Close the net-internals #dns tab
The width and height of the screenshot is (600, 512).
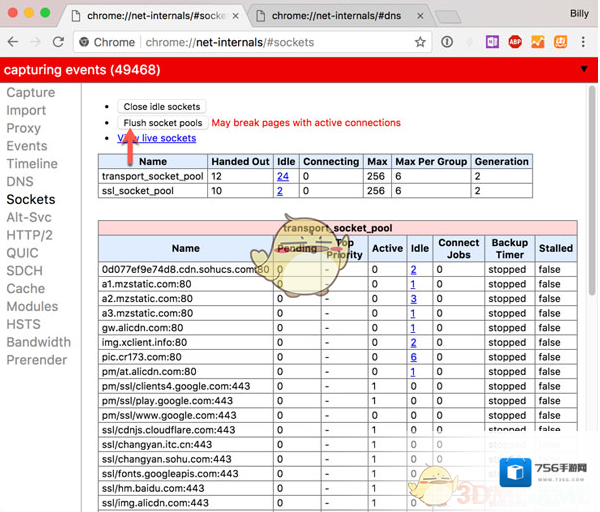coord(419,15)
